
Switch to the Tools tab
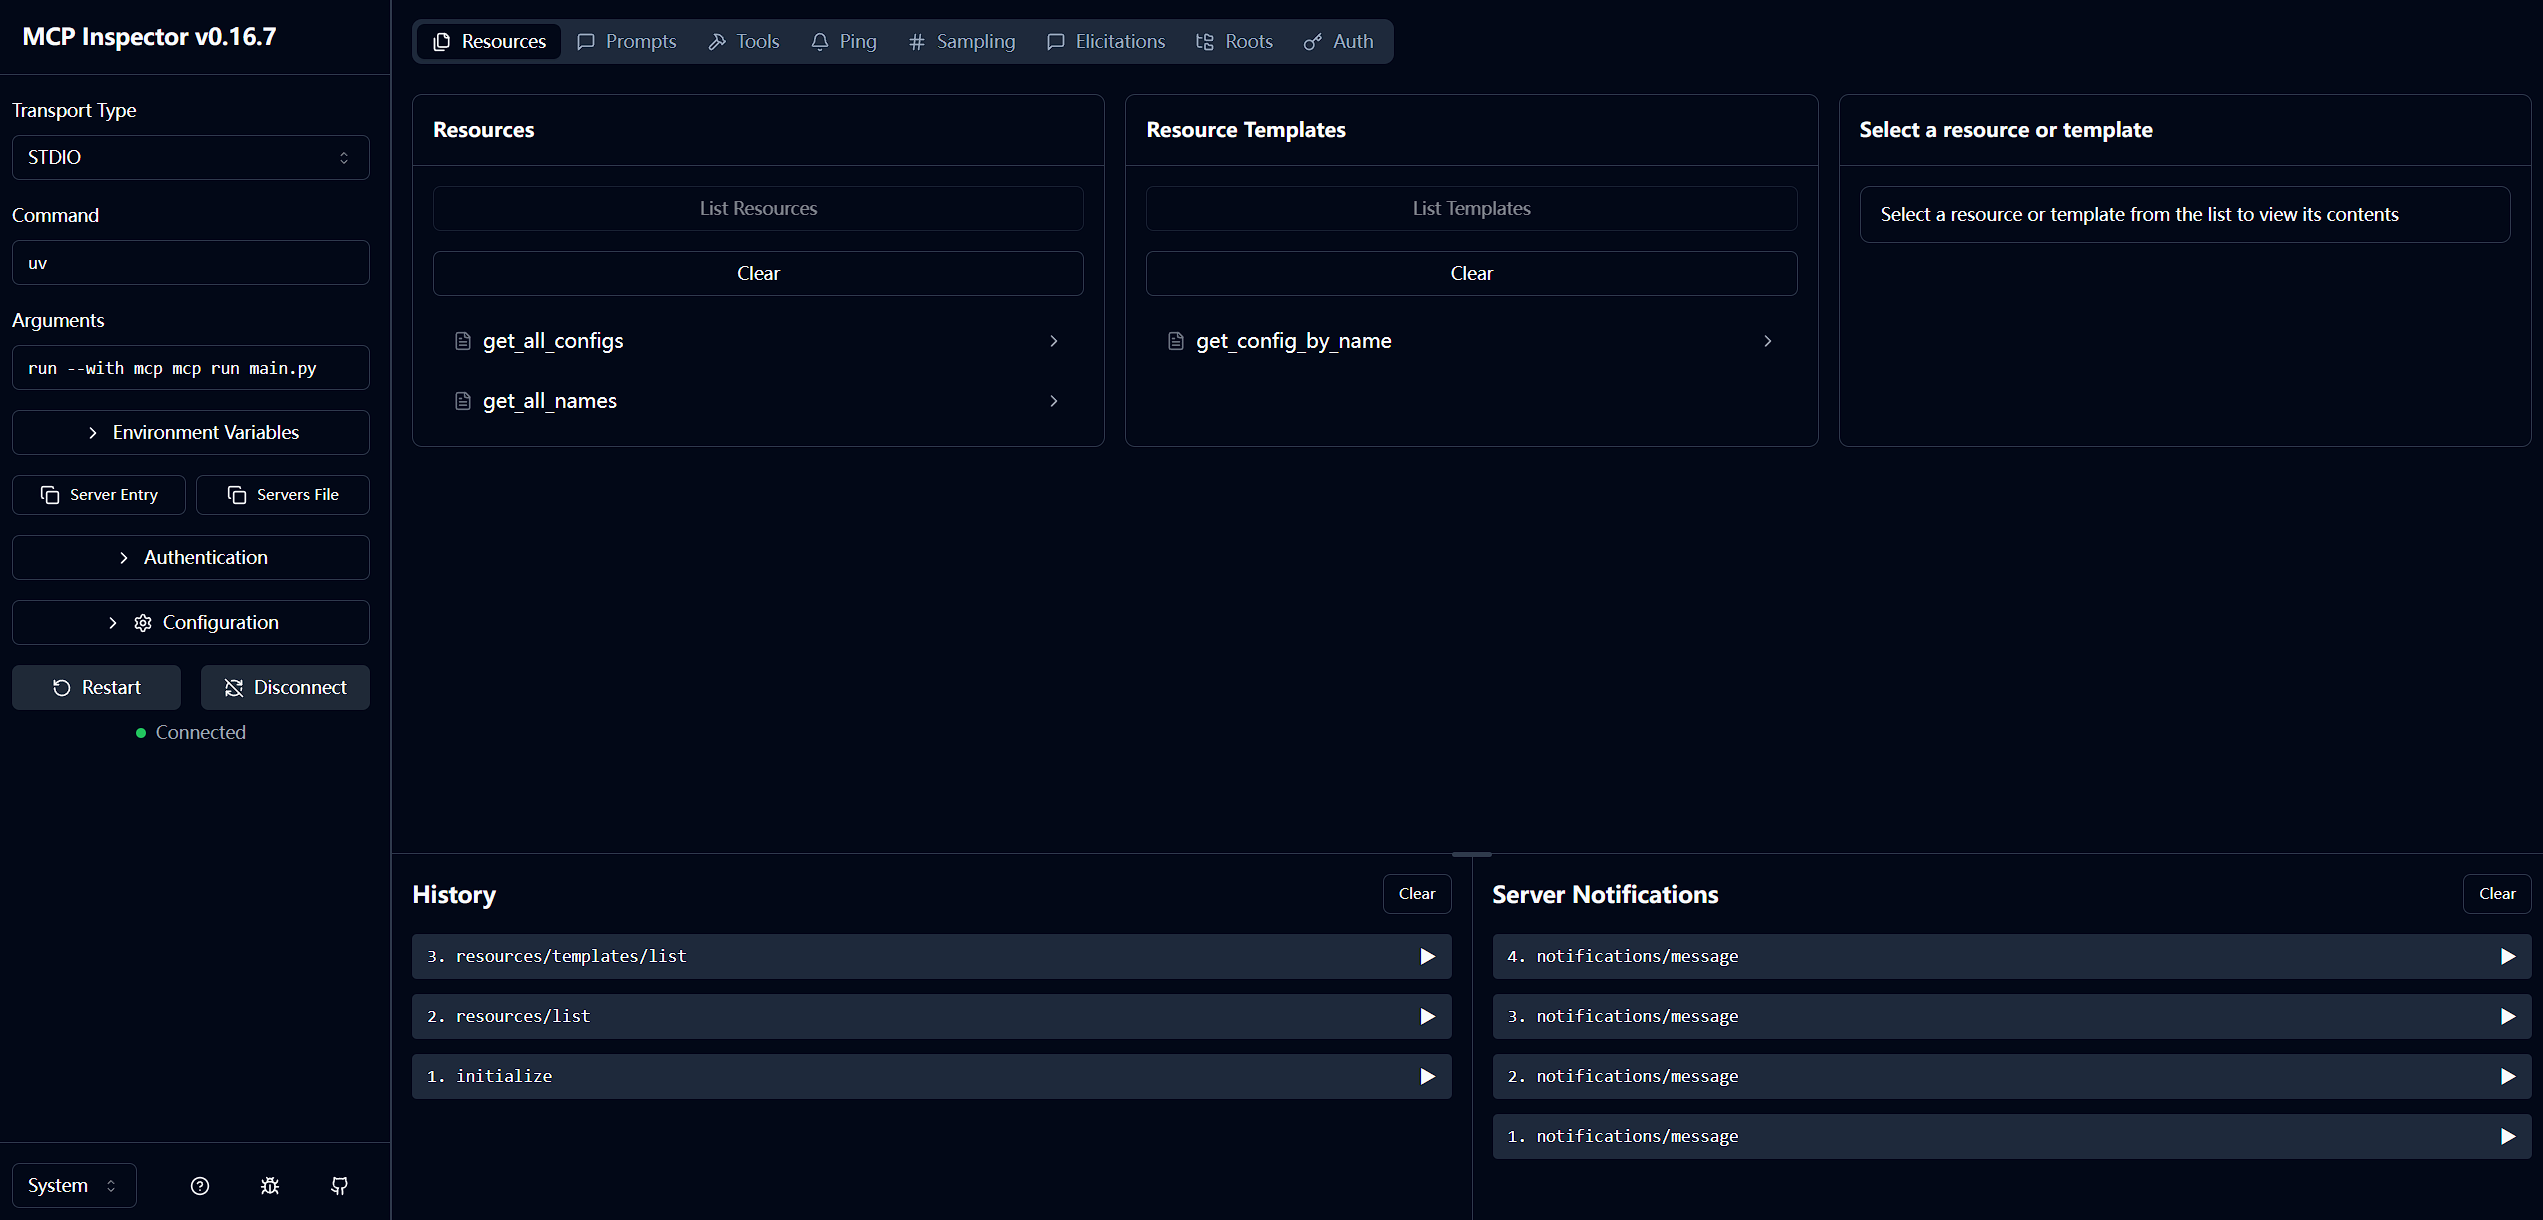point(743,42)
